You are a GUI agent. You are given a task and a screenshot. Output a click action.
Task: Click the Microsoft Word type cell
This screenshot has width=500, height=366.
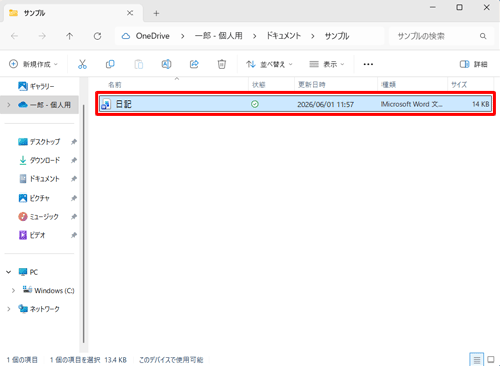coord(412,104)
